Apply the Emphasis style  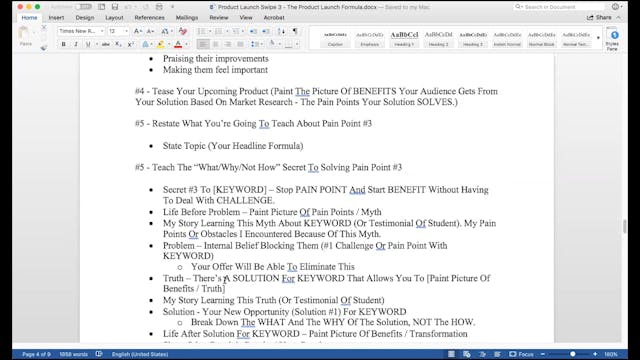[370, 39]
